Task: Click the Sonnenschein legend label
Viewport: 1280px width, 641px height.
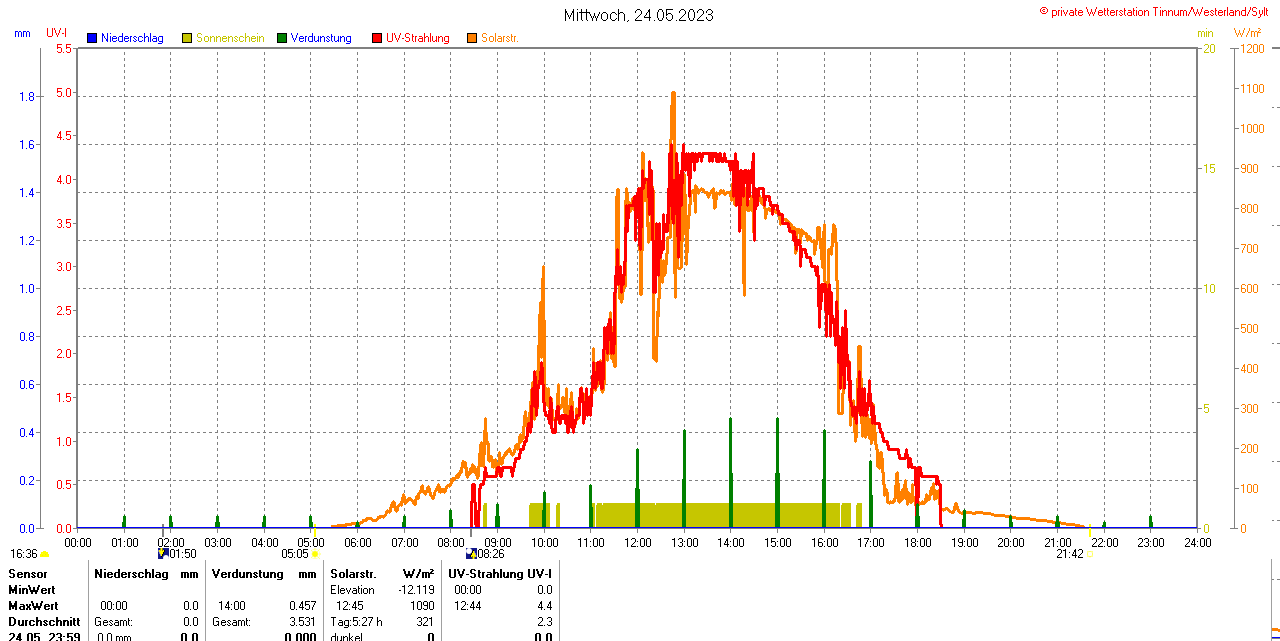Action: (x=230, y=38)
